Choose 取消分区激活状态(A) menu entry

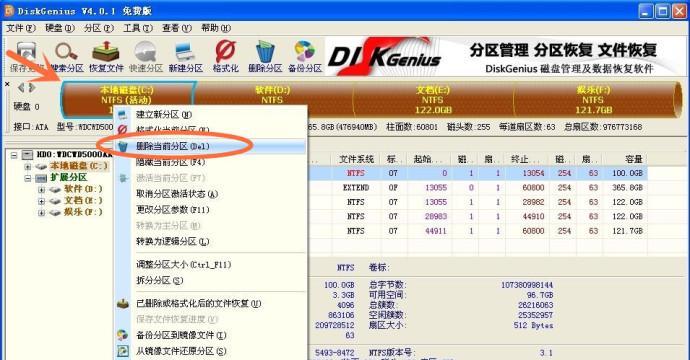210,194
